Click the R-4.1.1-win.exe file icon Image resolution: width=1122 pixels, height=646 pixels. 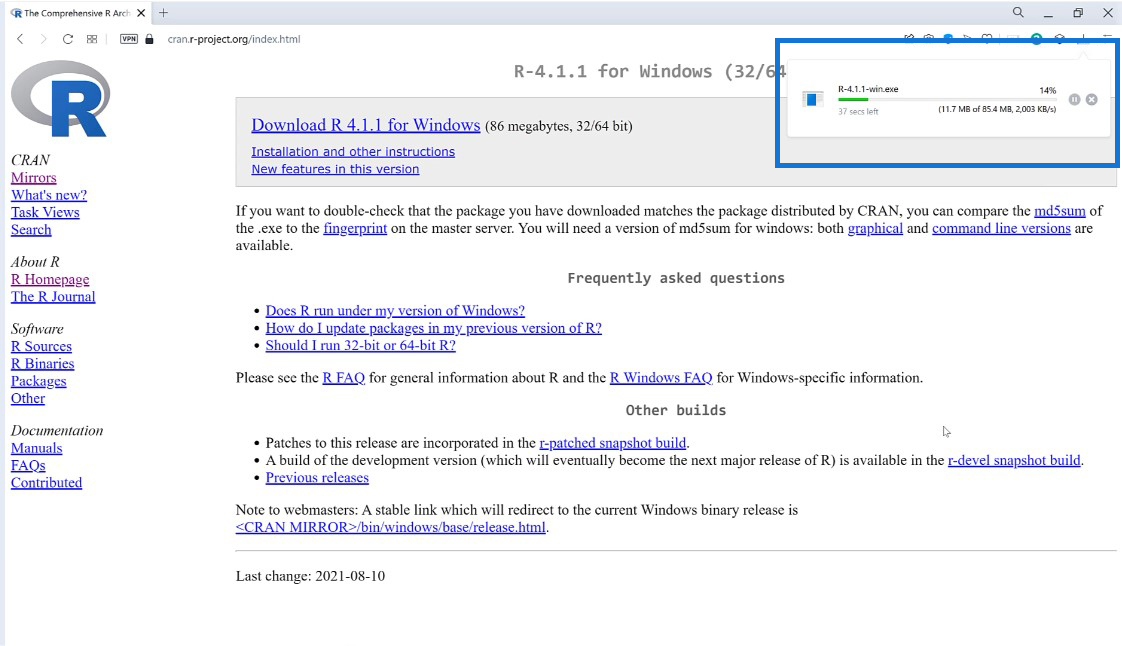coord(811,99)
